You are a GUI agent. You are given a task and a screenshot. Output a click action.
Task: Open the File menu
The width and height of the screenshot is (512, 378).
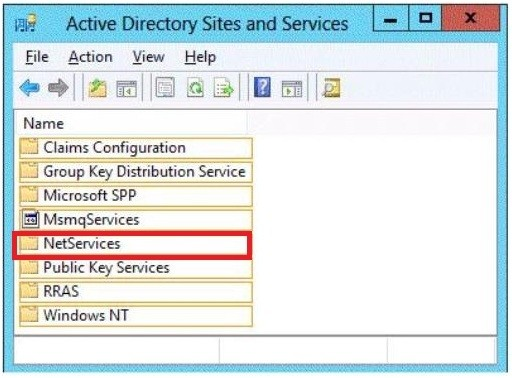click(37, 57)
